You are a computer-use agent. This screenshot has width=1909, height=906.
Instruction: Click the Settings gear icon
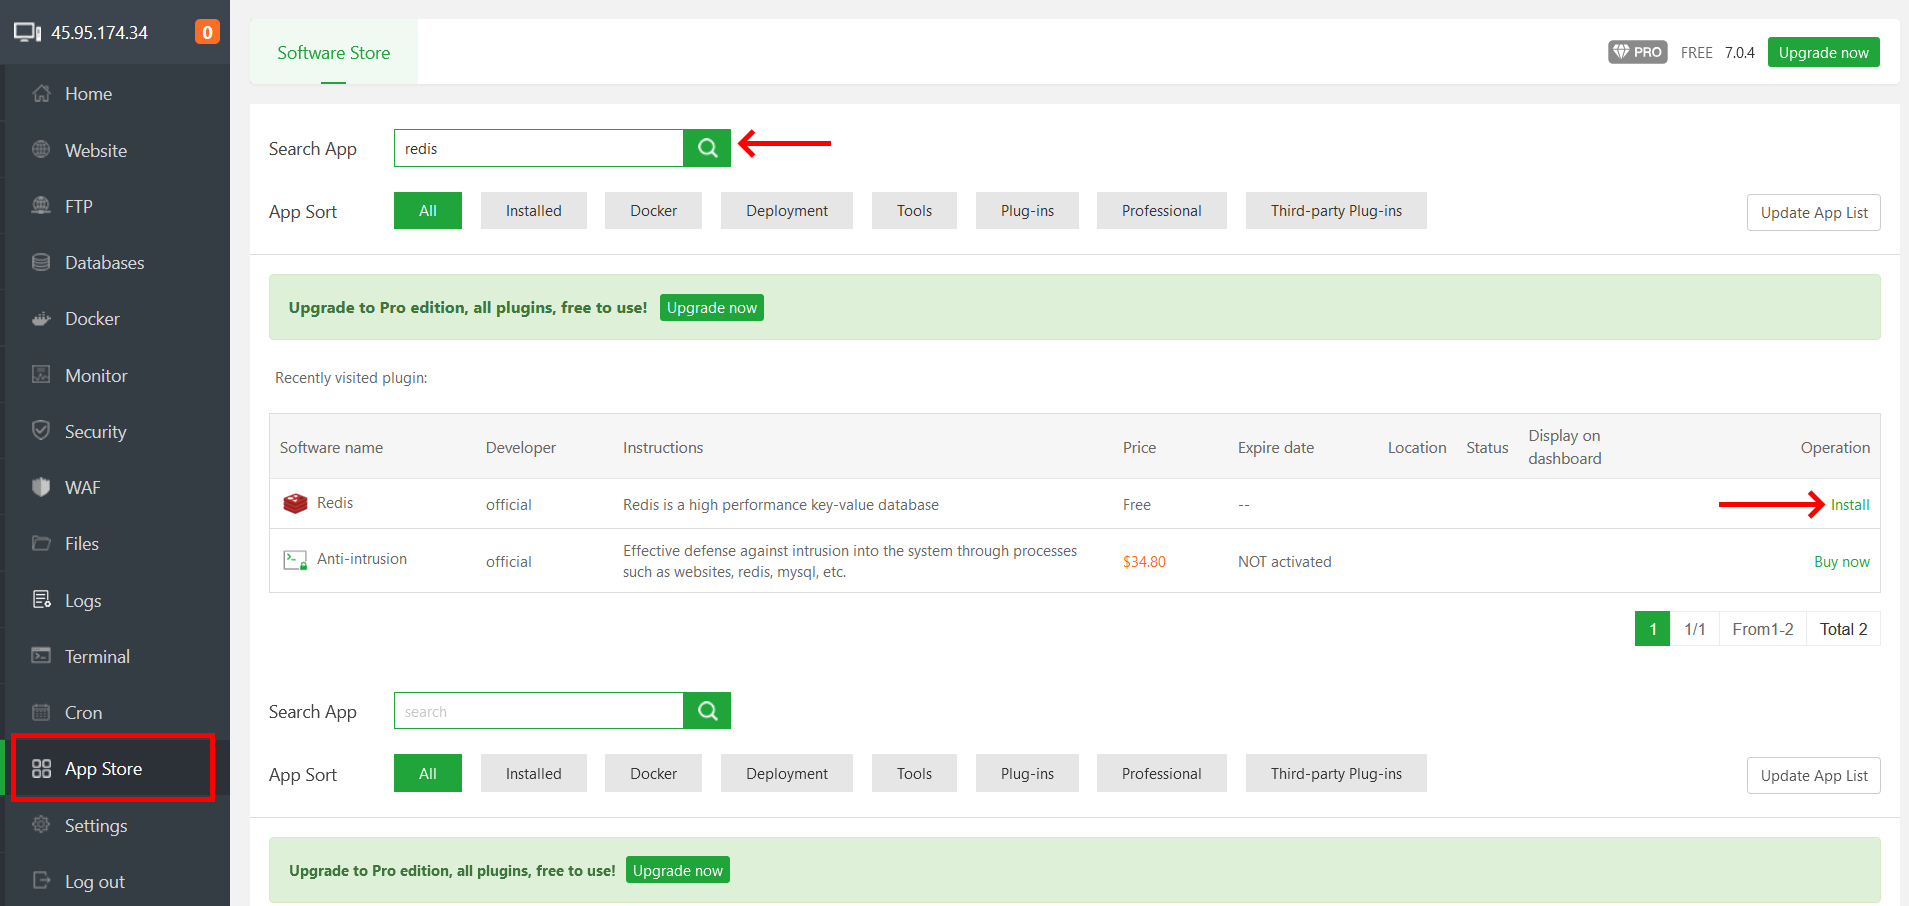(x=41, y=825)
